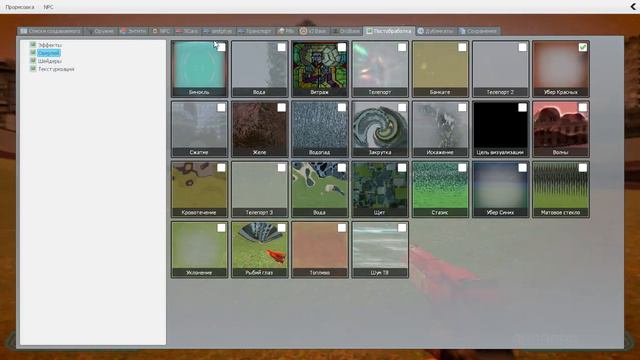Click the Водопад overlay thumbnail

click(x=320, y=129)
